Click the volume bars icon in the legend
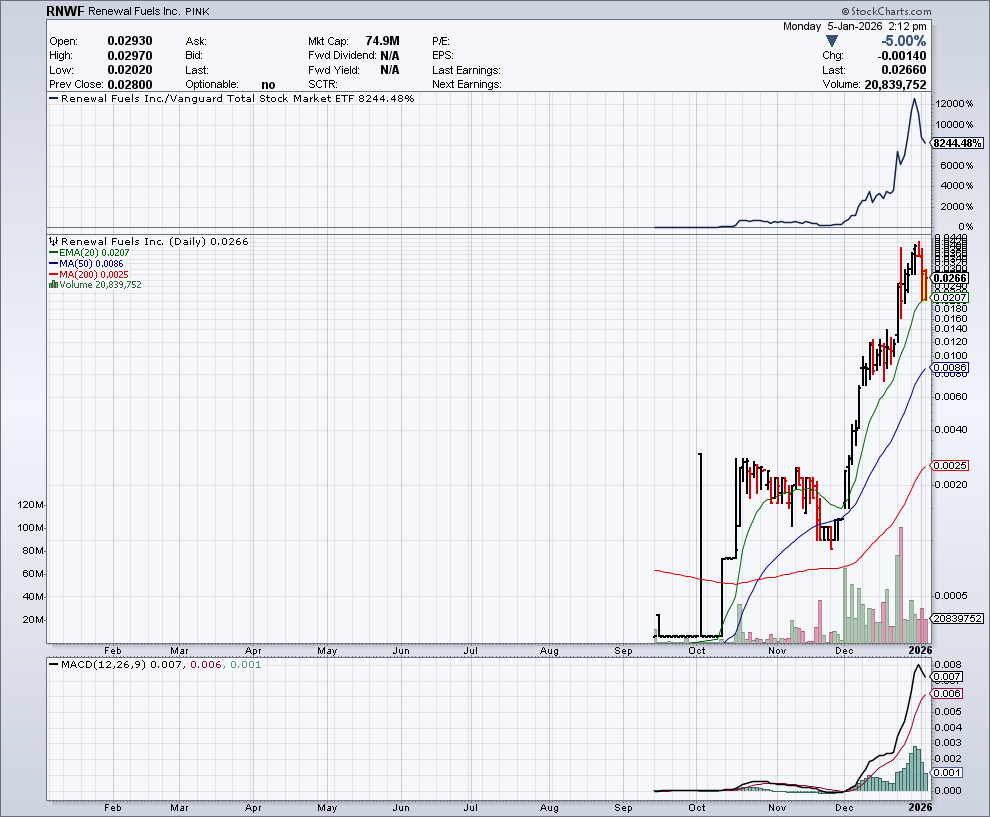 [x=54, y=285]
